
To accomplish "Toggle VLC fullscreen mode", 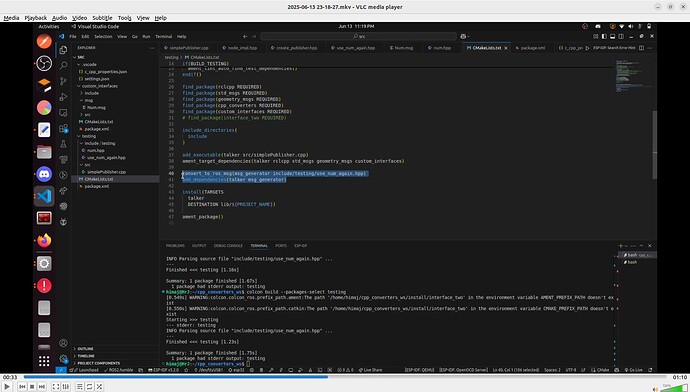I will click(56, 386).
